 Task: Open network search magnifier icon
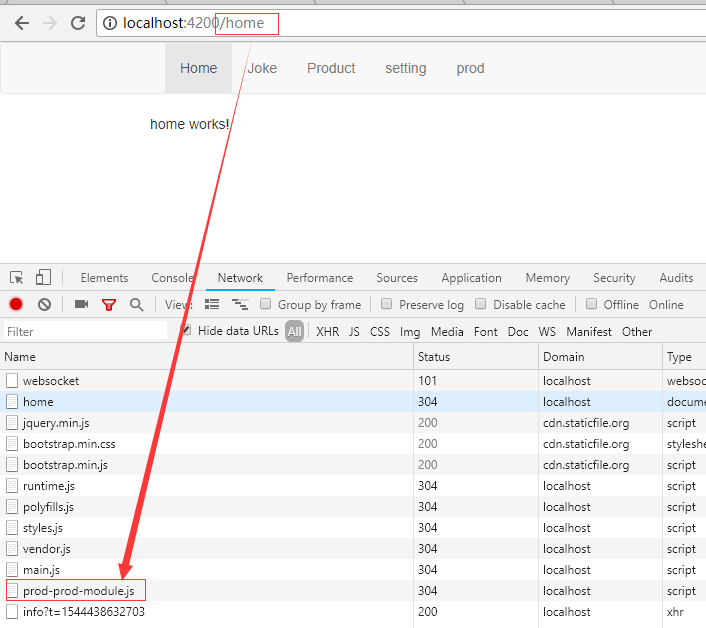tap(136, 305)
